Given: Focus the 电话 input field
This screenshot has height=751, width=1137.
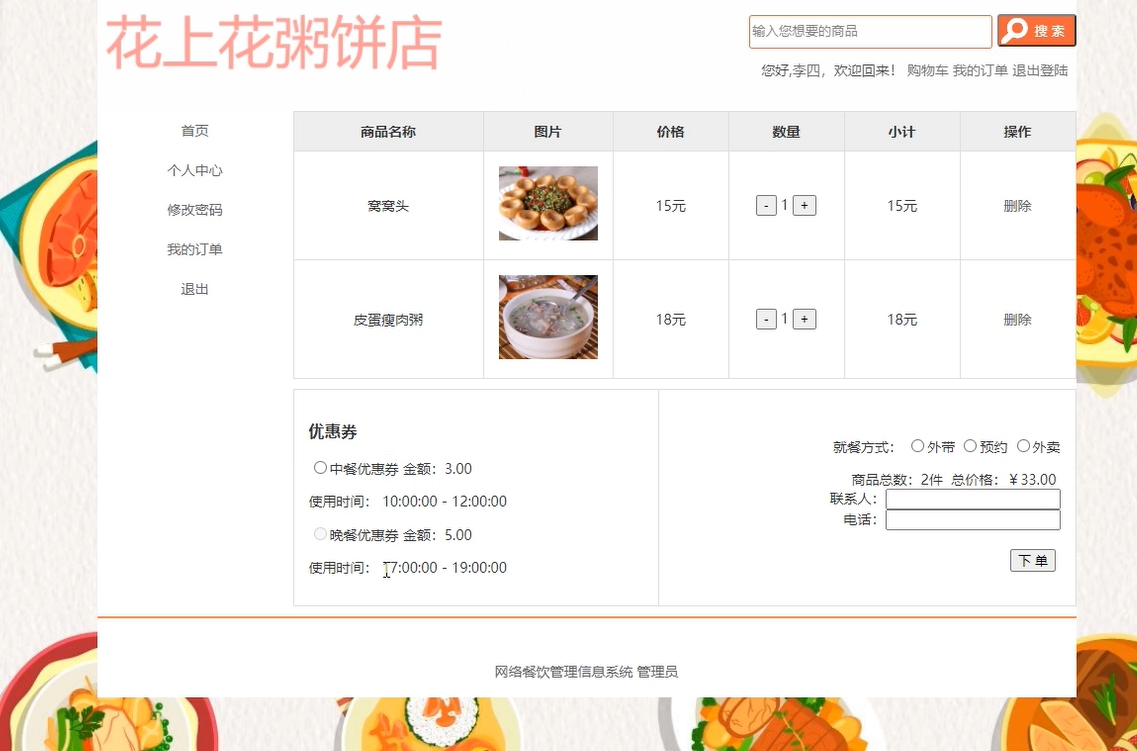Looking at the screenshot, I should [x=973, y=520].
